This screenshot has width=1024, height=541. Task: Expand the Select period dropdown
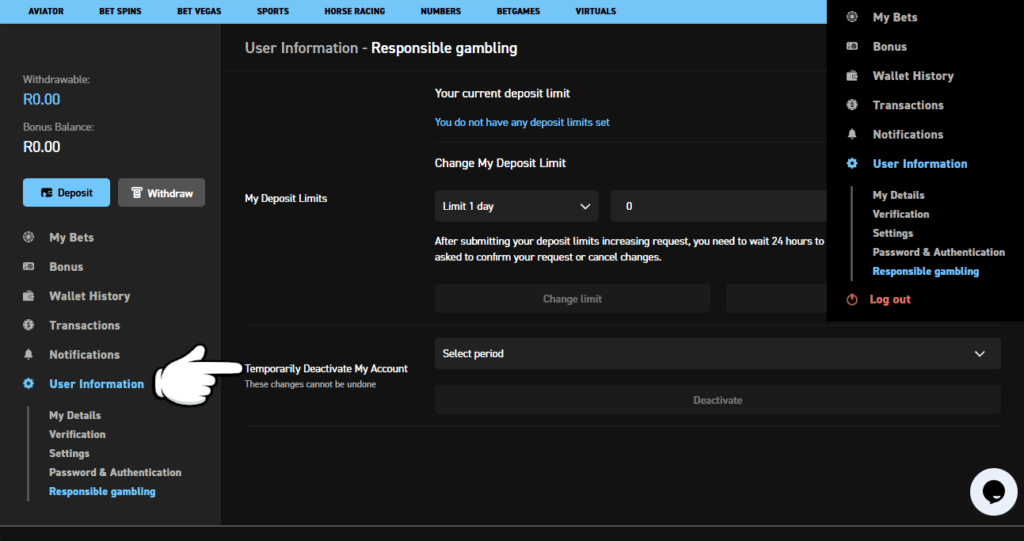tap(718, 353)
